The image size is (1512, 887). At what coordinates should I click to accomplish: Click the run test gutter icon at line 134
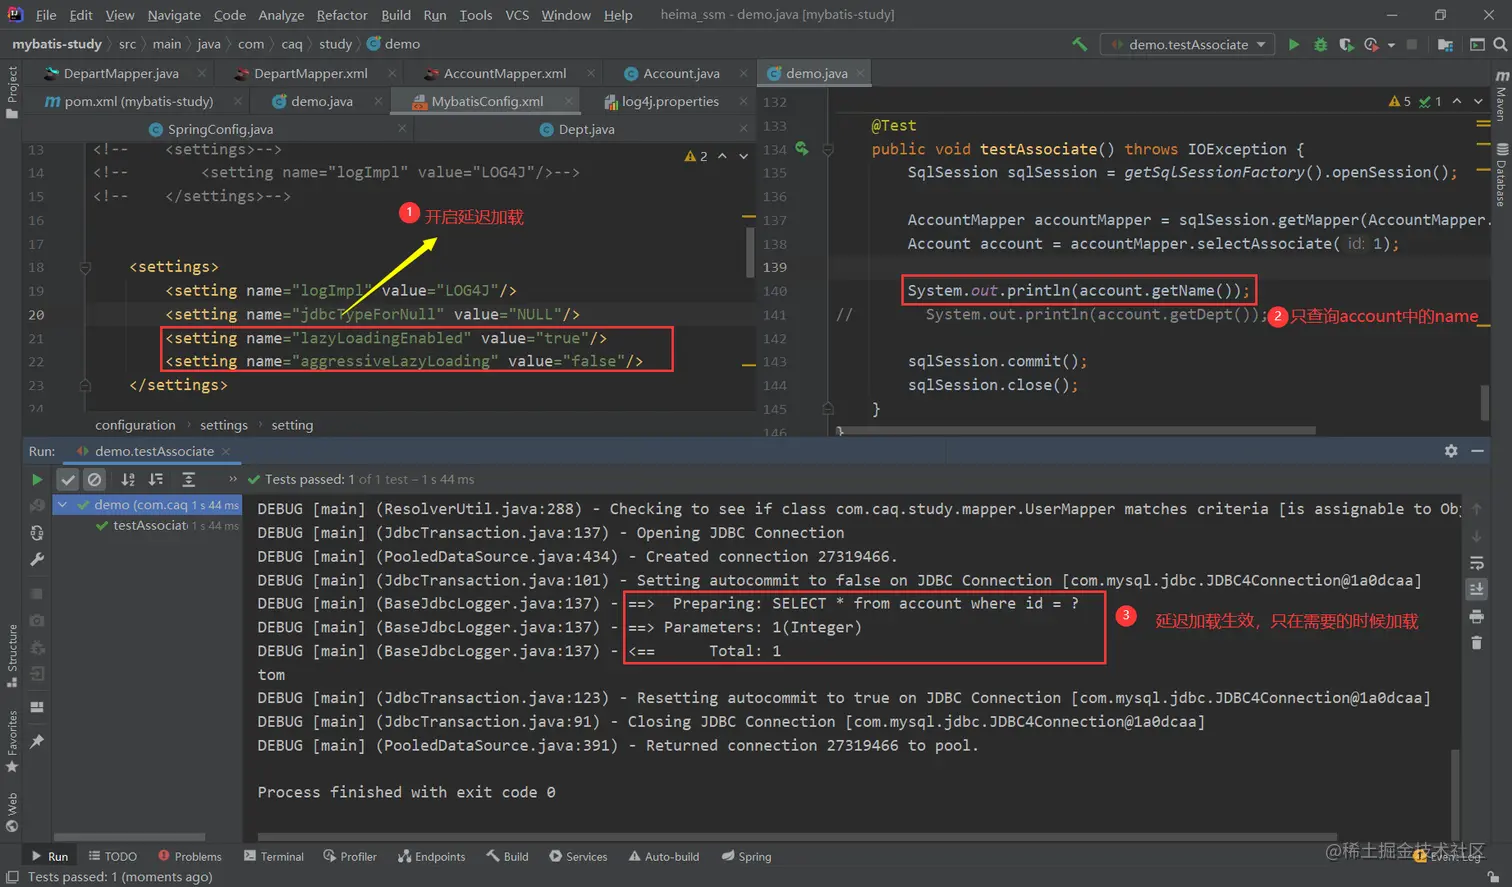pyautogui.click(x=801, y=149)
